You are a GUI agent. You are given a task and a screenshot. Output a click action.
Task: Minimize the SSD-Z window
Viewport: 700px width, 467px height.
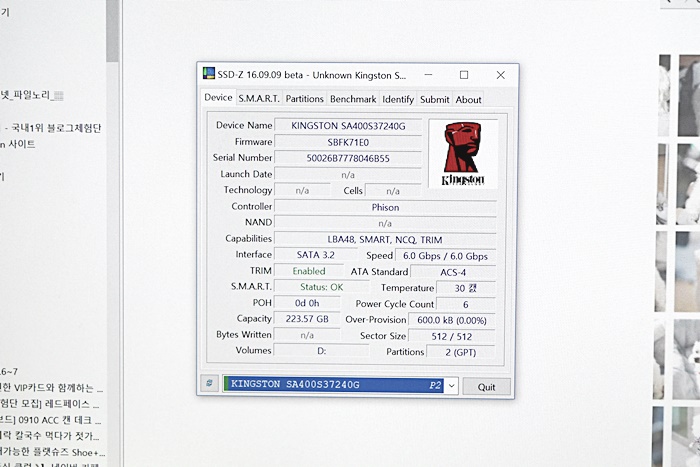[428, 75]
